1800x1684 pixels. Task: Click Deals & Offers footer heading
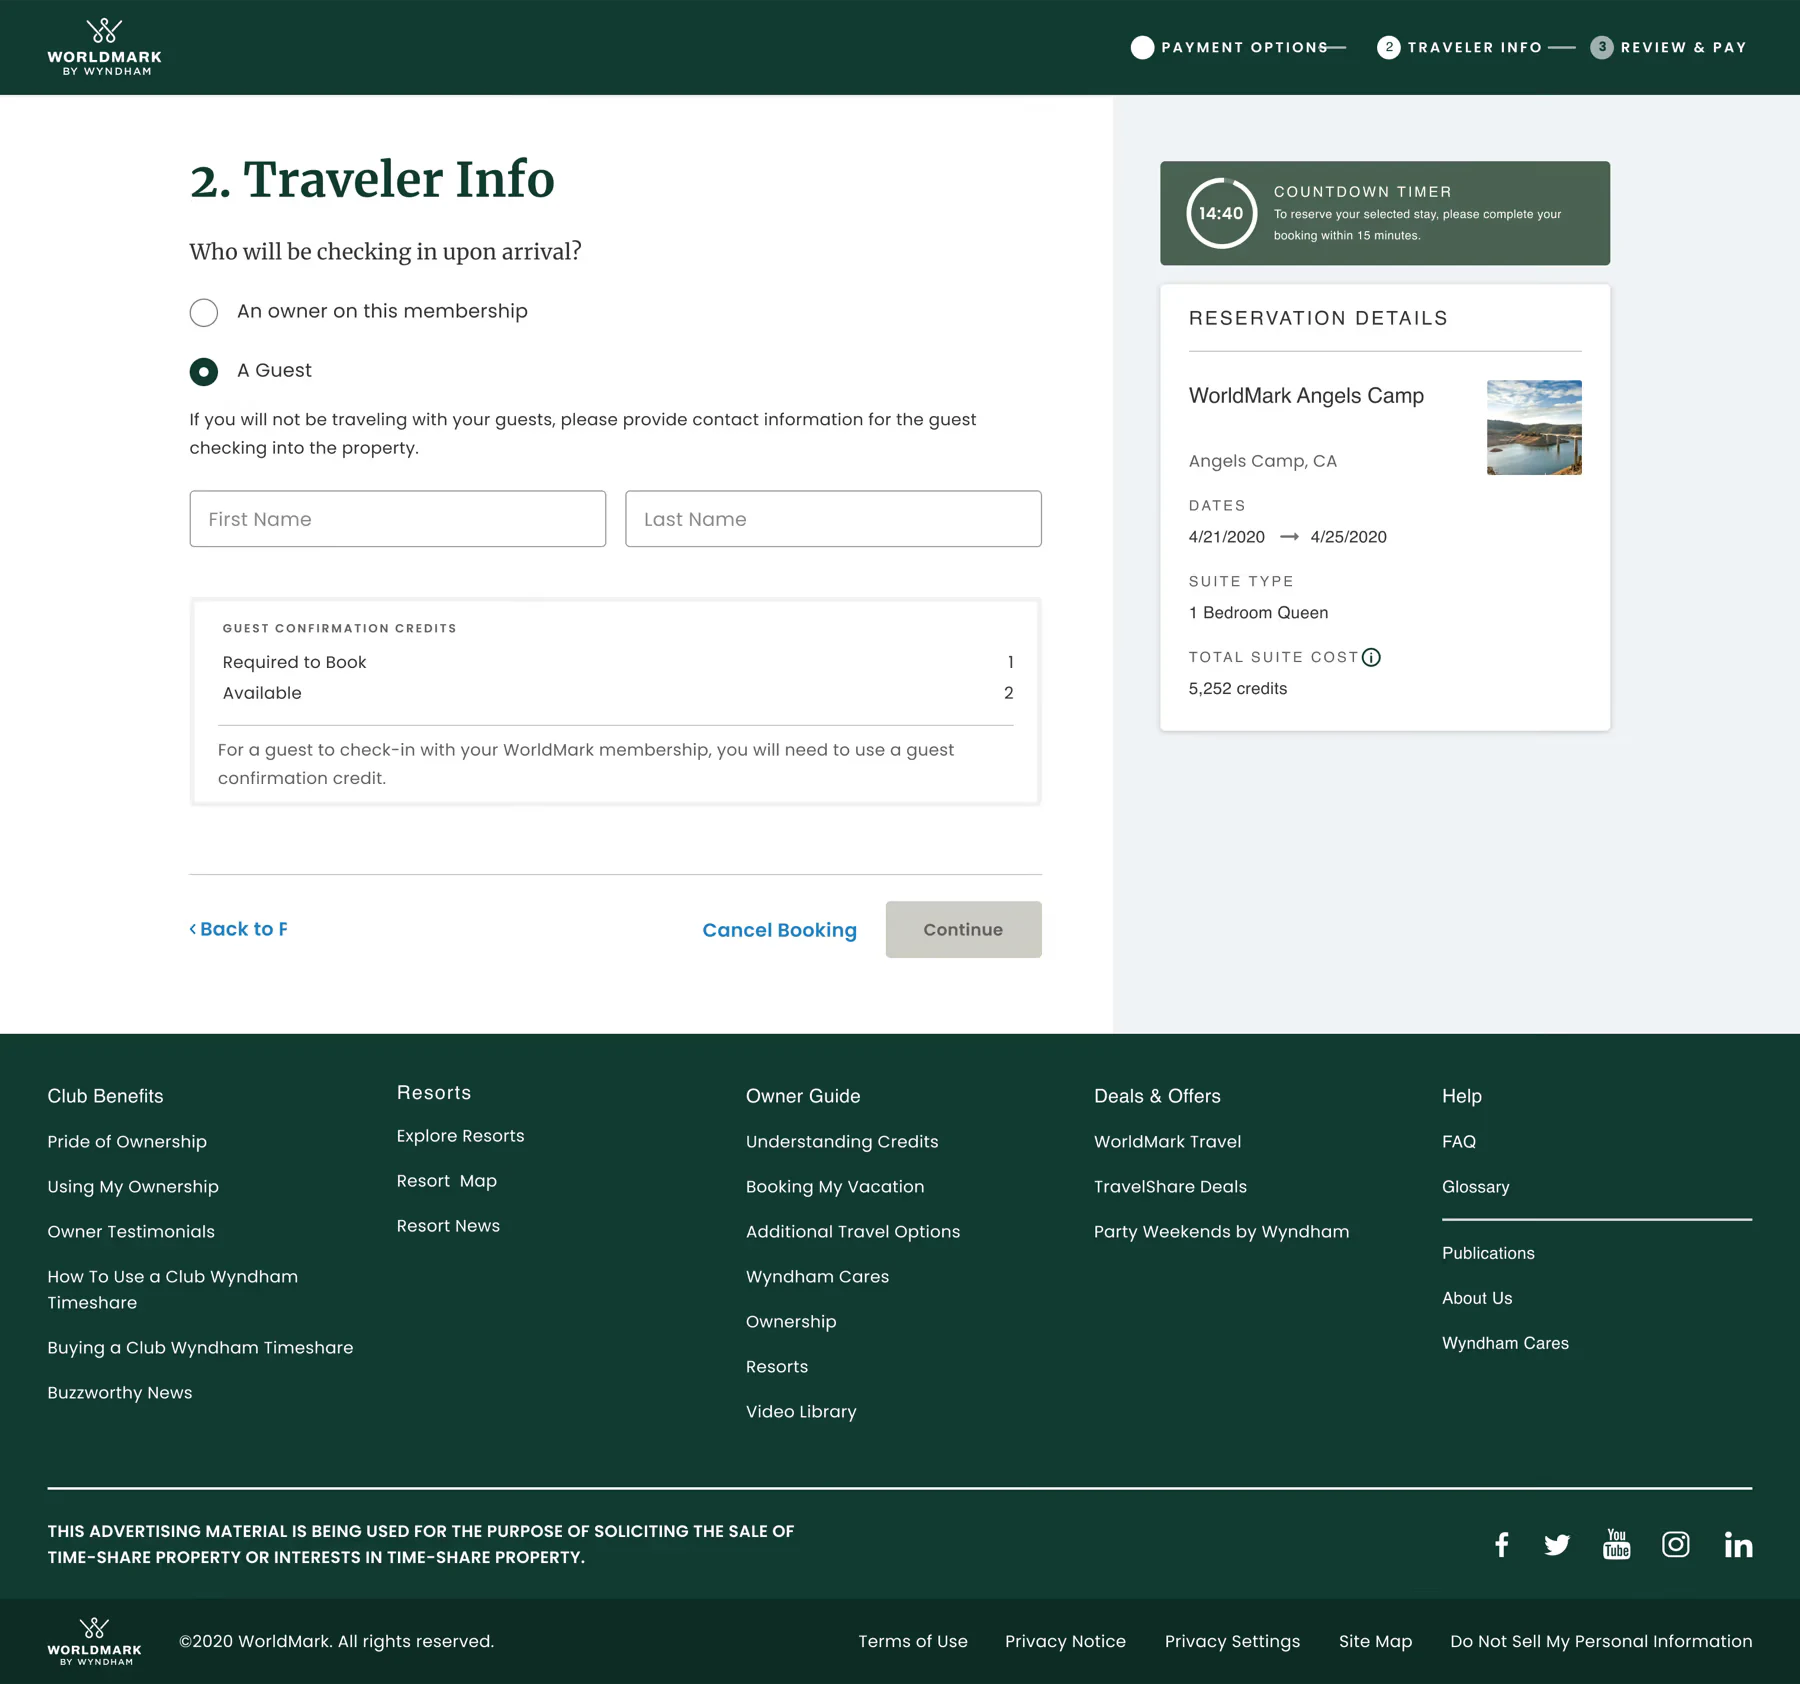[x=1157, y=1096]
